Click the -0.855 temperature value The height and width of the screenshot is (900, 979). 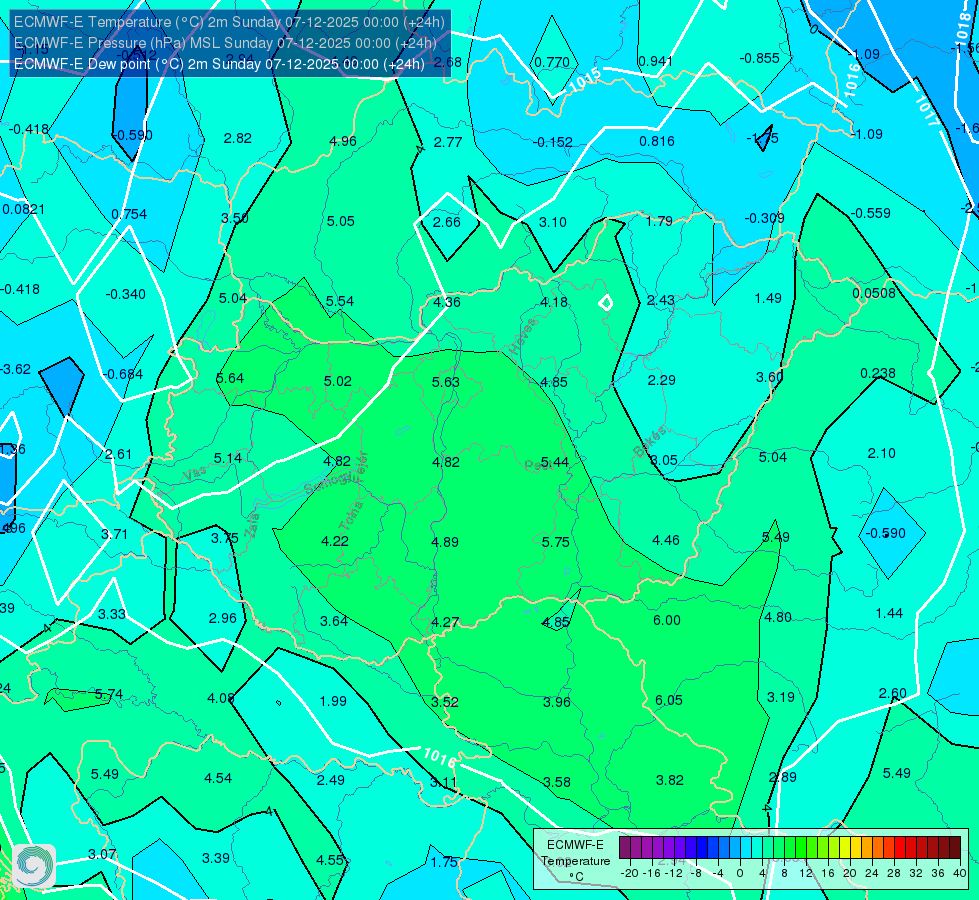click(759, 58)
